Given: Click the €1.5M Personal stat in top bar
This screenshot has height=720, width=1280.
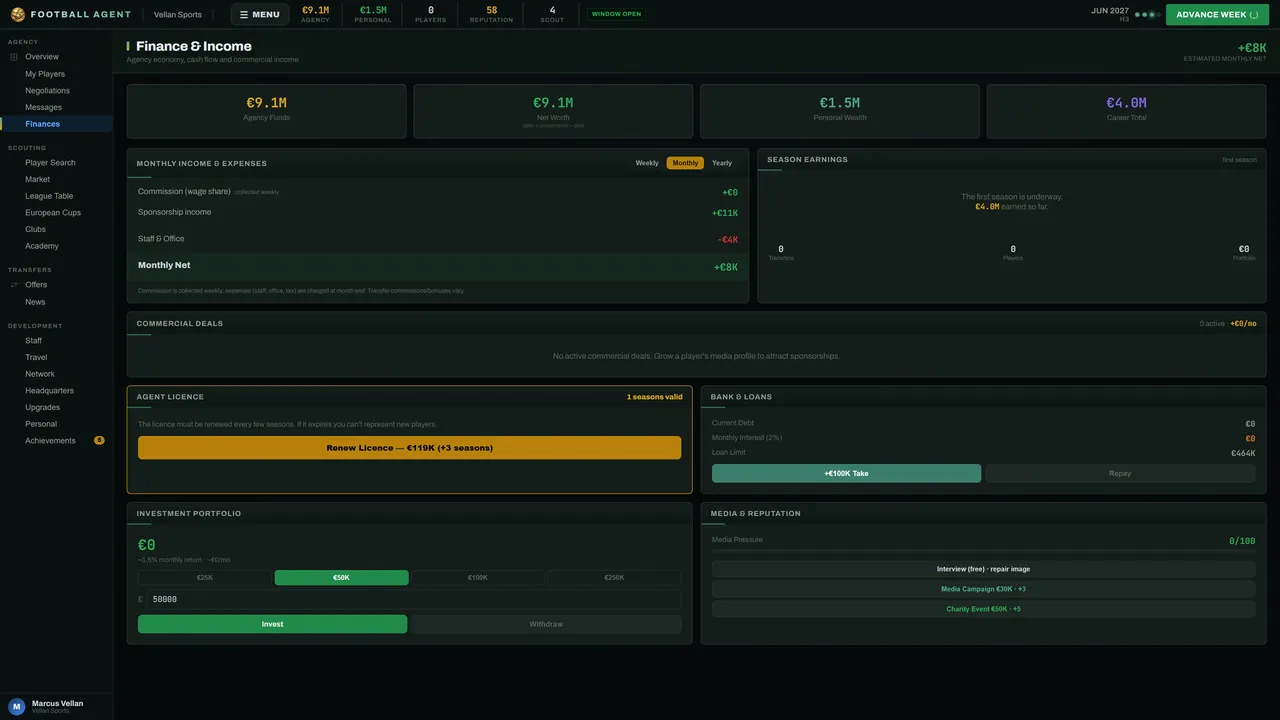Looking at the screenshot, I should (x=373, y=14).
